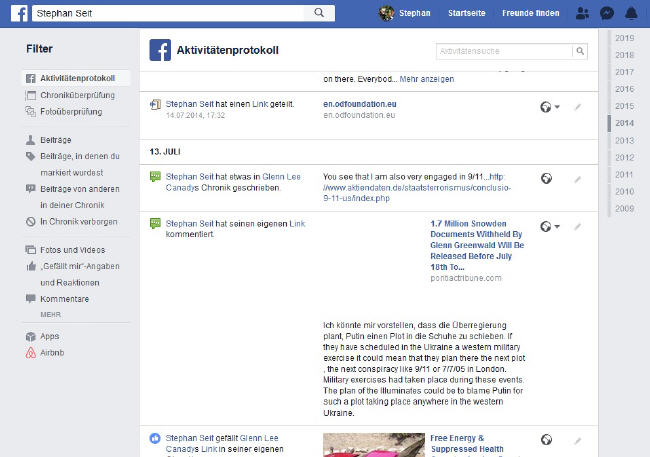Jump to year 2017 in timeline
The height and width of the screenshot is (457, 650).
(x=625, y=72)
